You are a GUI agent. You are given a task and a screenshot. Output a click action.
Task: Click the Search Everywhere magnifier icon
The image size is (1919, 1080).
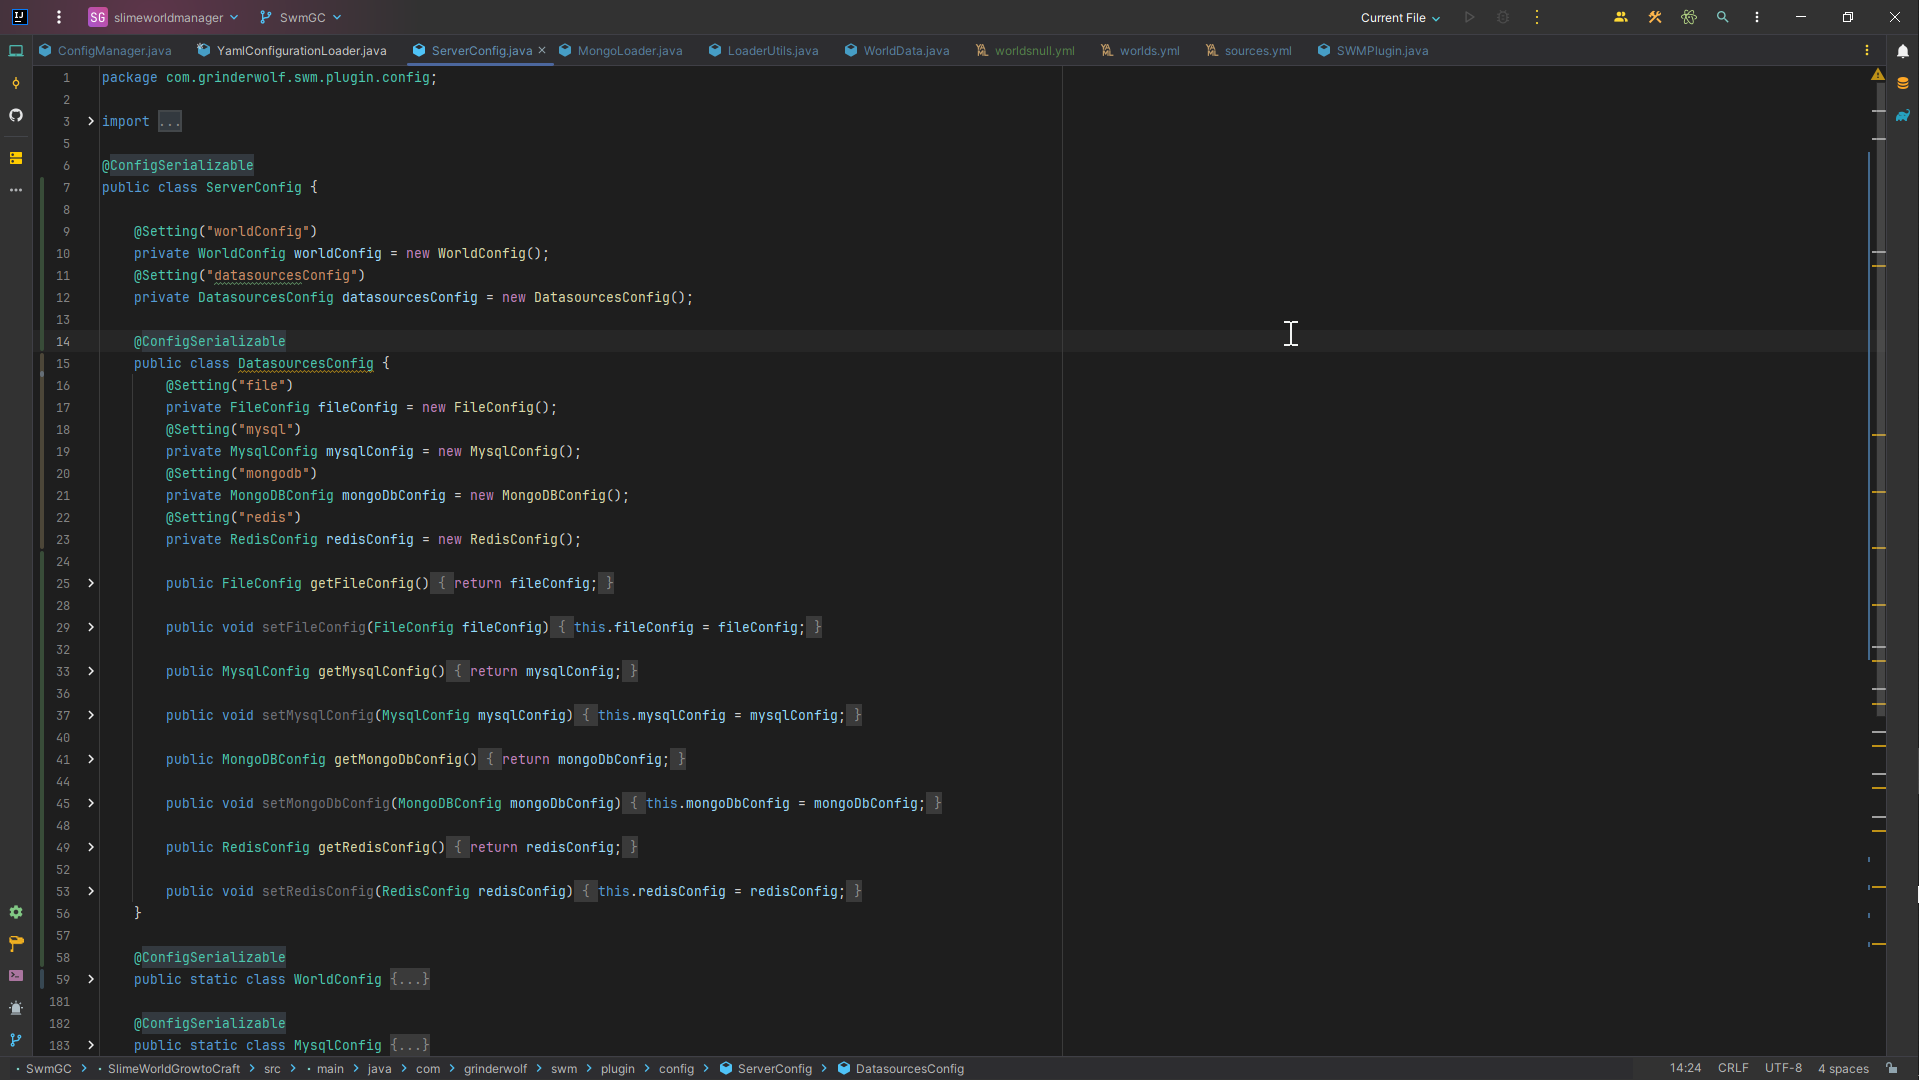1723,17
